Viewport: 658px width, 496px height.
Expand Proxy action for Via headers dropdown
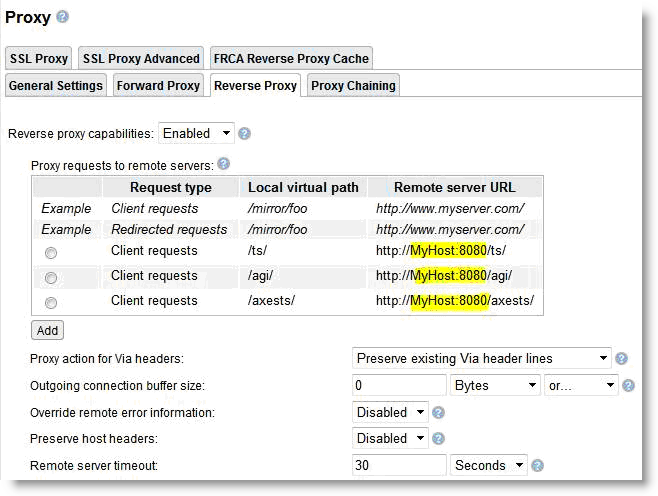pyautogui.click(x=482, y=358)
